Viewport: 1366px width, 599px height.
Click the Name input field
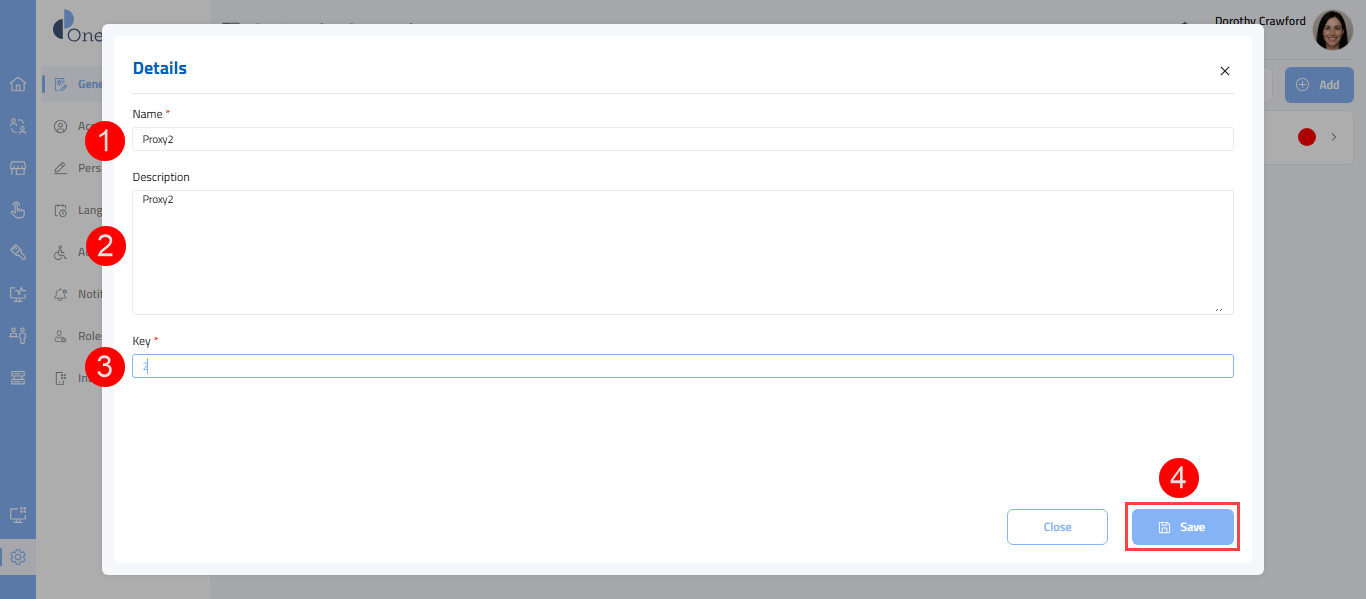pyautogui.click(x=682, y=139)
